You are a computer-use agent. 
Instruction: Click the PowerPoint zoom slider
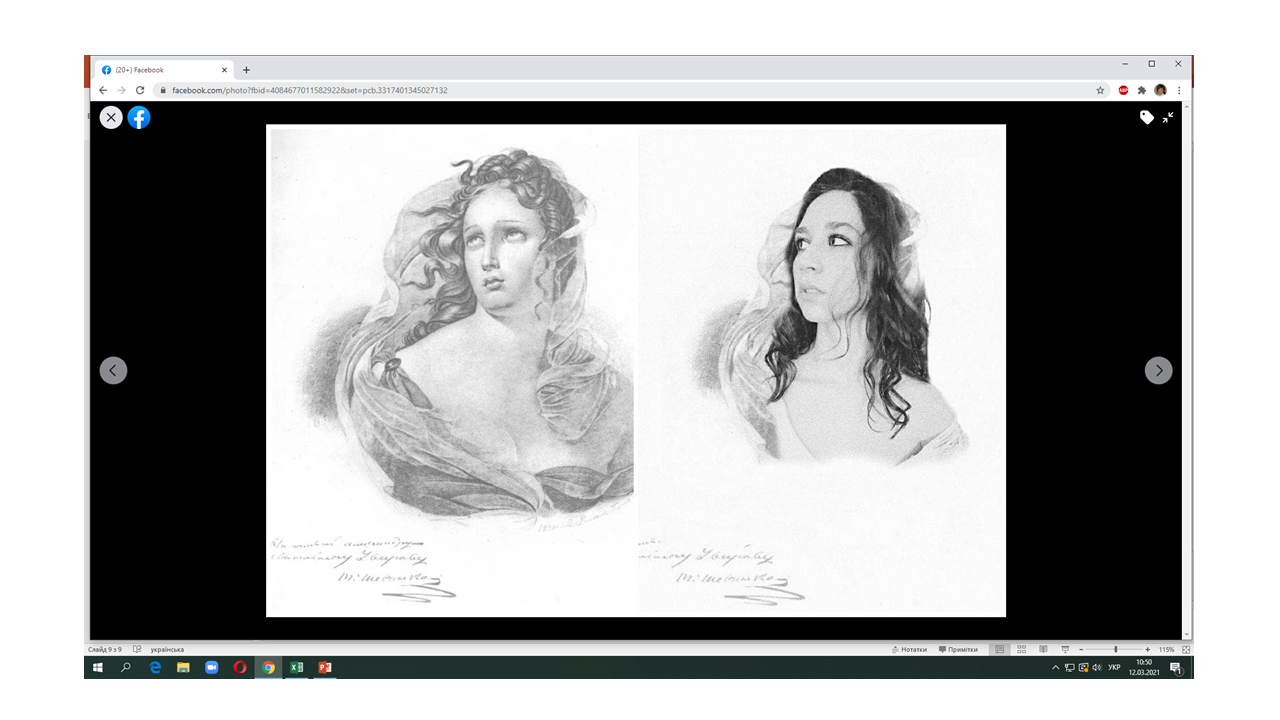coord(1114,649)
